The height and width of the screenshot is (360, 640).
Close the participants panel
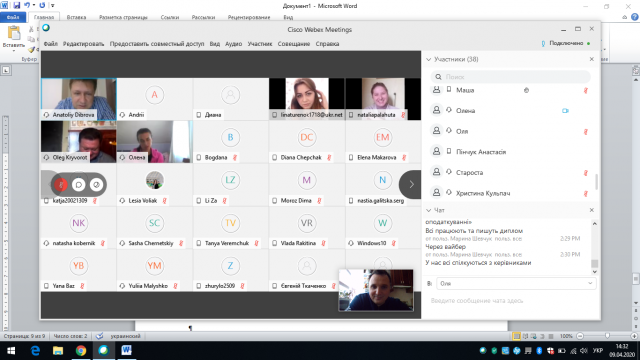coord(592,59)
